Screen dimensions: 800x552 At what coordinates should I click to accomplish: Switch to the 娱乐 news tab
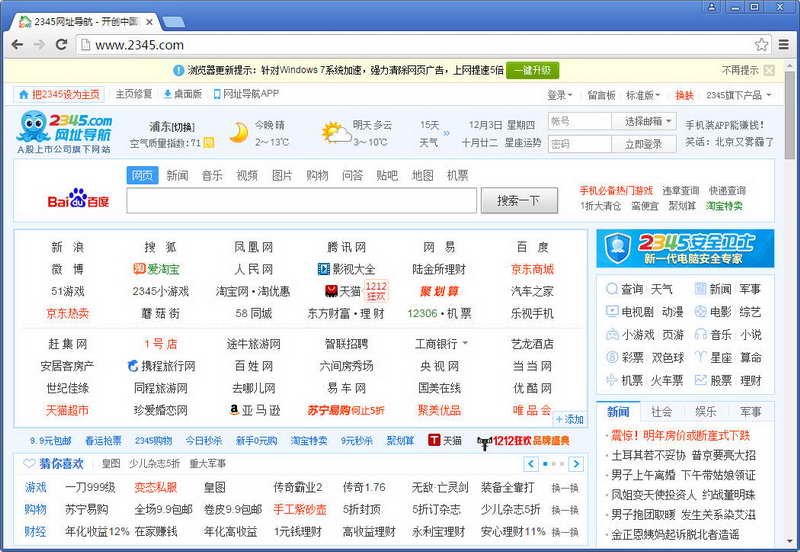706,411
